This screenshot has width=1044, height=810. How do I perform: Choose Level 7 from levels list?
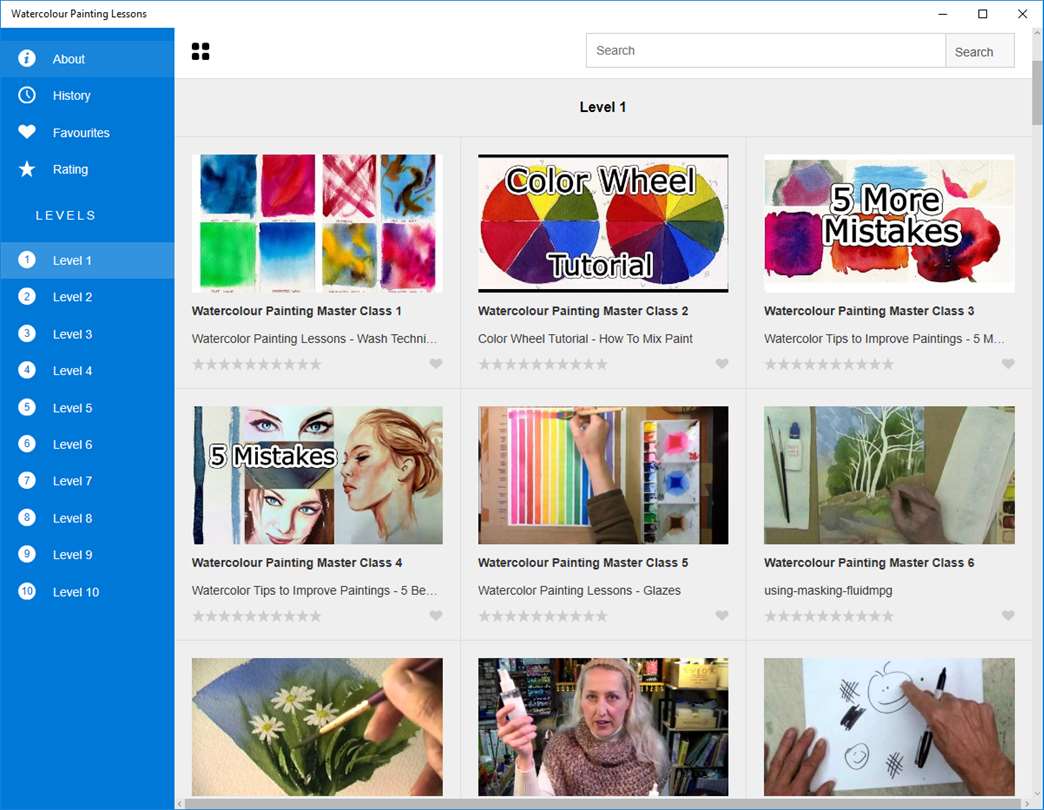tap(87, 481)
